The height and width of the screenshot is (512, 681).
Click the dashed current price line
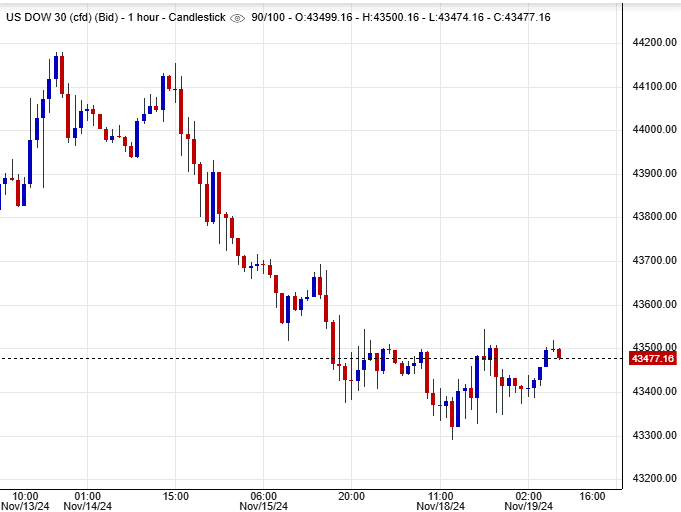tap(300, 358)
